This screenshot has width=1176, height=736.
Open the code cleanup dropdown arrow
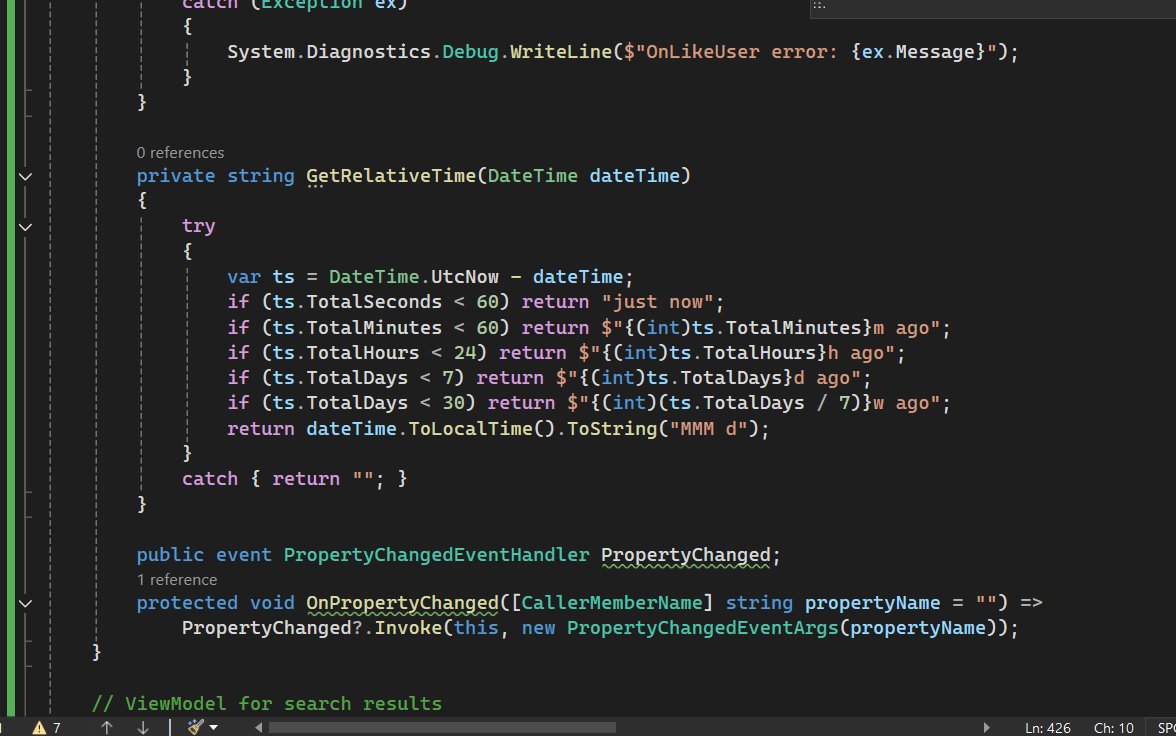(214, 727)
